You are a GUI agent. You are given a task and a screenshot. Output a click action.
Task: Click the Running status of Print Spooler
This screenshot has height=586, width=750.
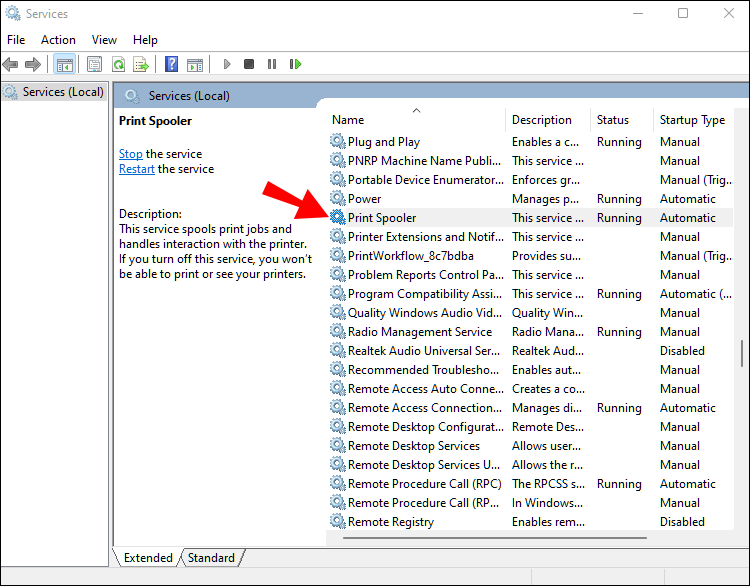click(619, 218)
